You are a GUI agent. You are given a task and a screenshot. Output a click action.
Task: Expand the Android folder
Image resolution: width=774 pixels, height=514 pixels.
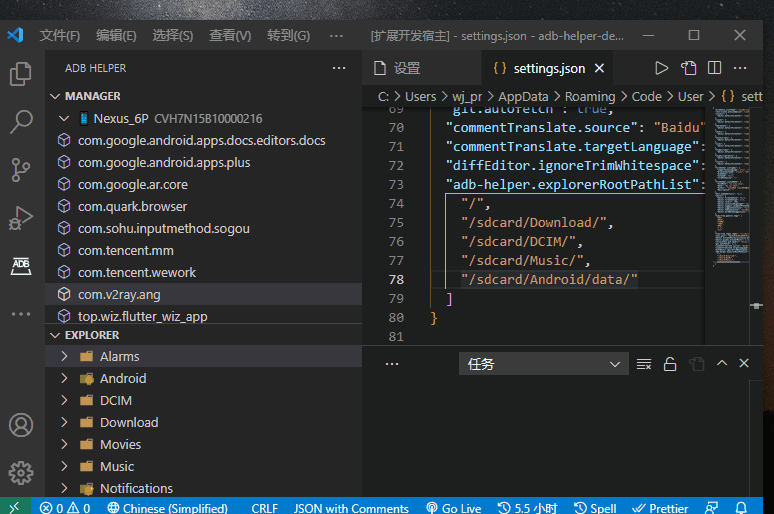pos(64,379)
